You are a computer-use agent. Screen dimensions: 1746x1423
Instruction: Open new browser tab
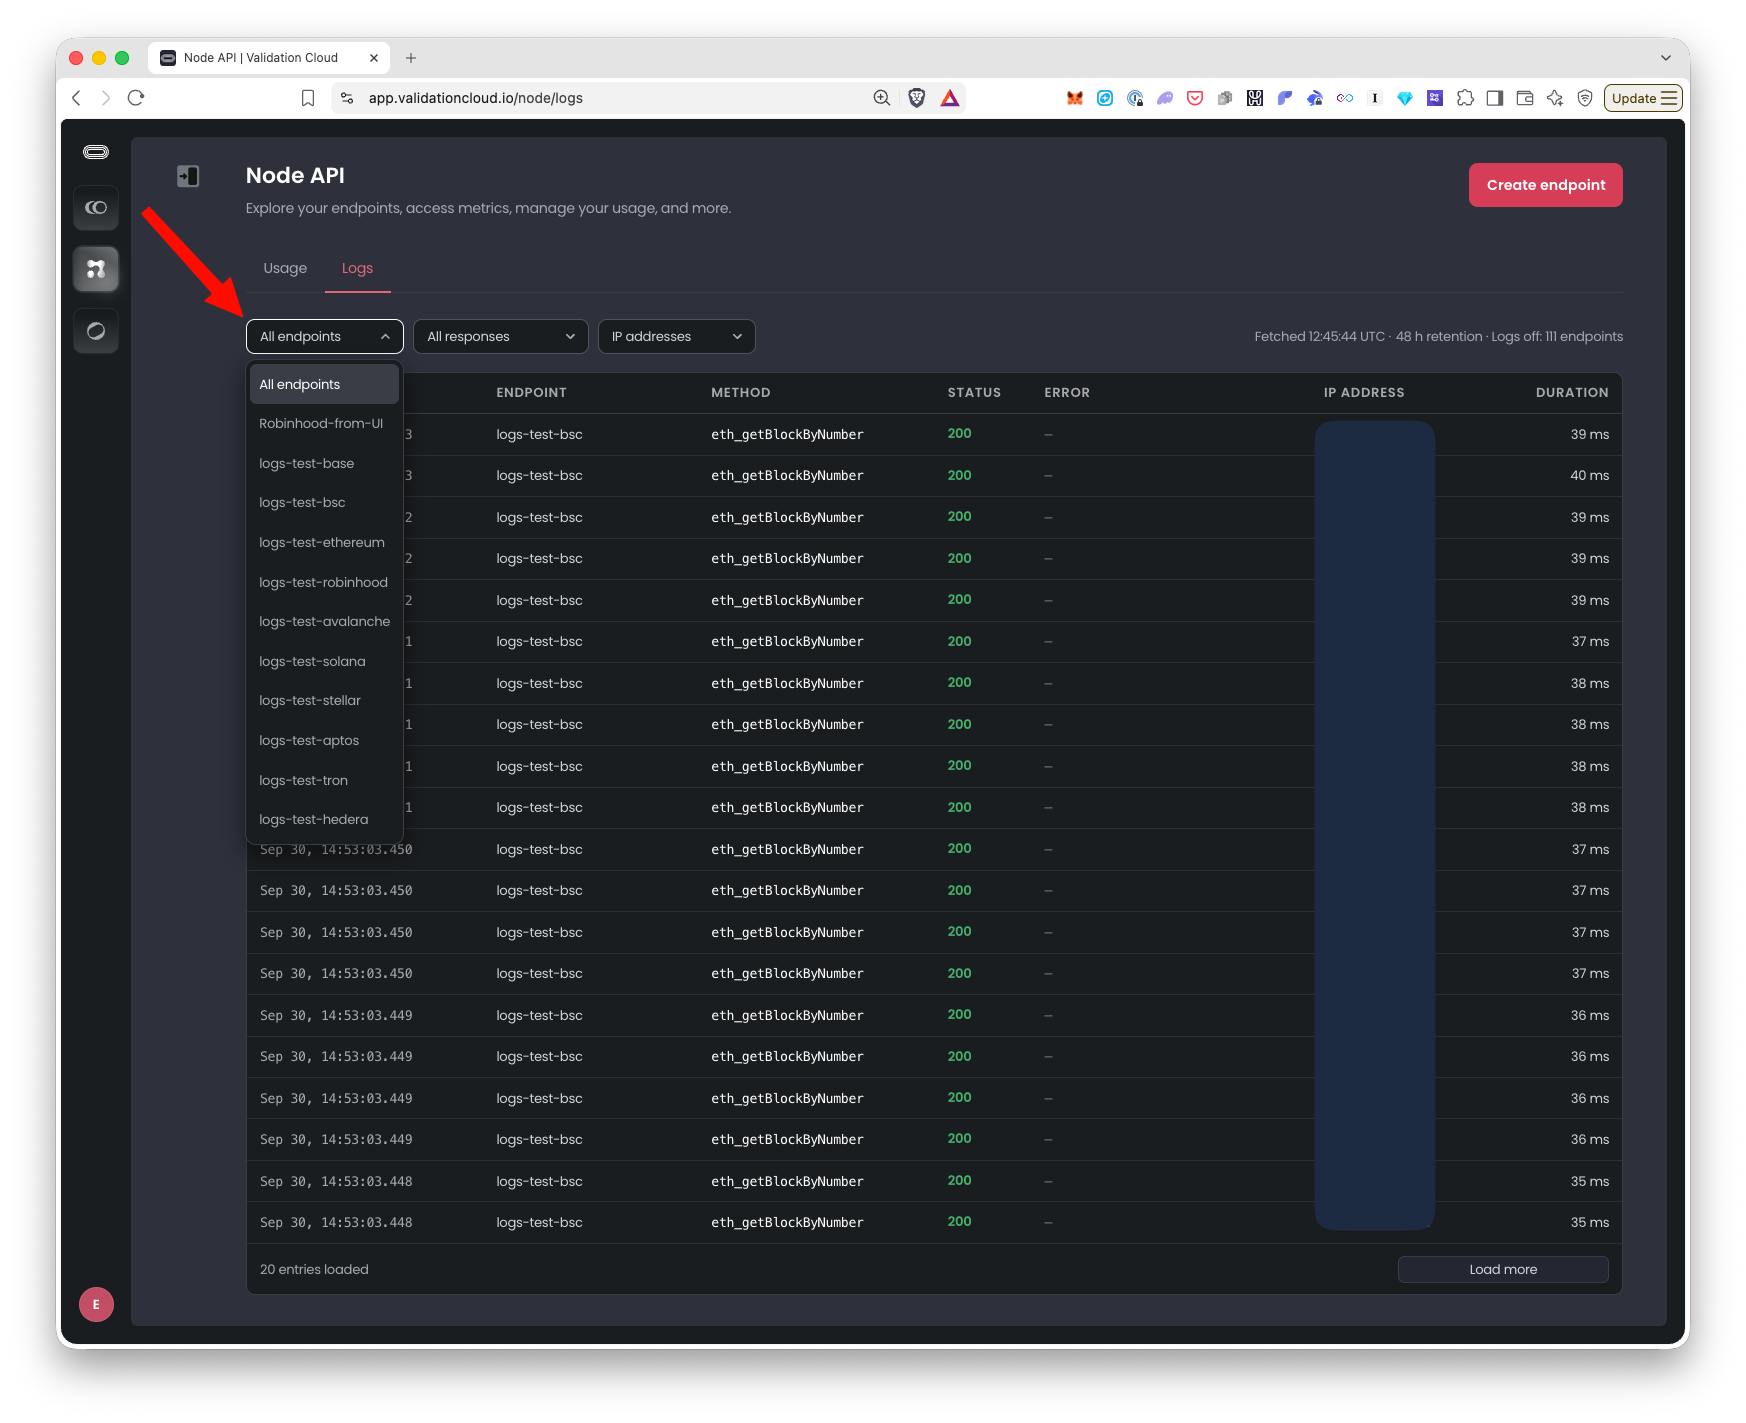pyautogui.click(x=411, y=58)
